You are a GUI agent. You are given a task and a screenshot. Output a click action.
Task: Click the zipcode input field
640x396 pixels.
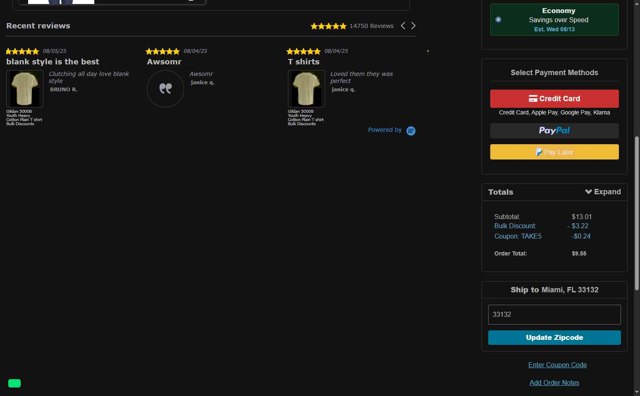pyautogui.click(x=554, y=314)
